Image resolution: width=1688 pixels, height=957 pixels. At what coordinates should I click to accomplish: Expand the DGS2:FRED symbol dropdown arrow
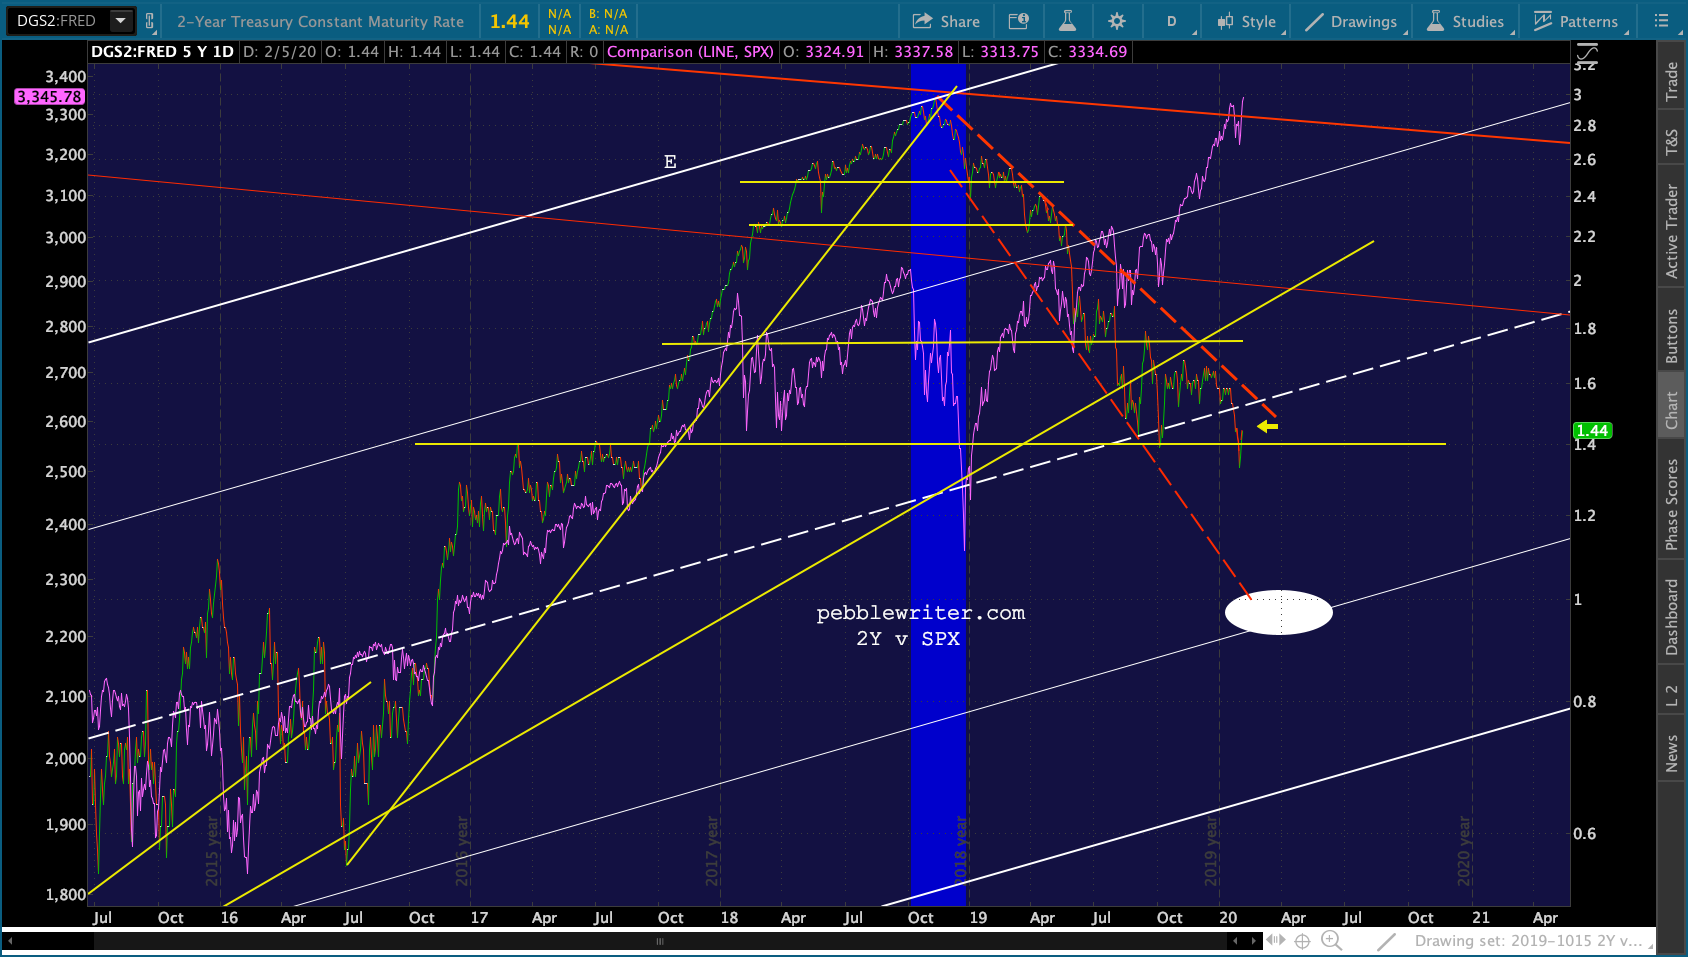pos(121,20)
